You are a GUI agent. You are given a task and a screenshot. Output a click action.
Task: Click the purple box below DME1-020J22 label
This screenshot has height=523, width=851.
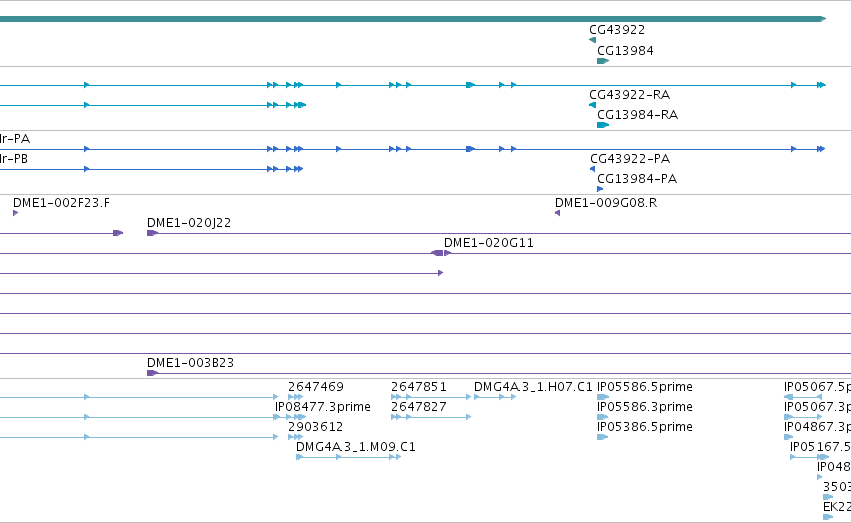153,233
